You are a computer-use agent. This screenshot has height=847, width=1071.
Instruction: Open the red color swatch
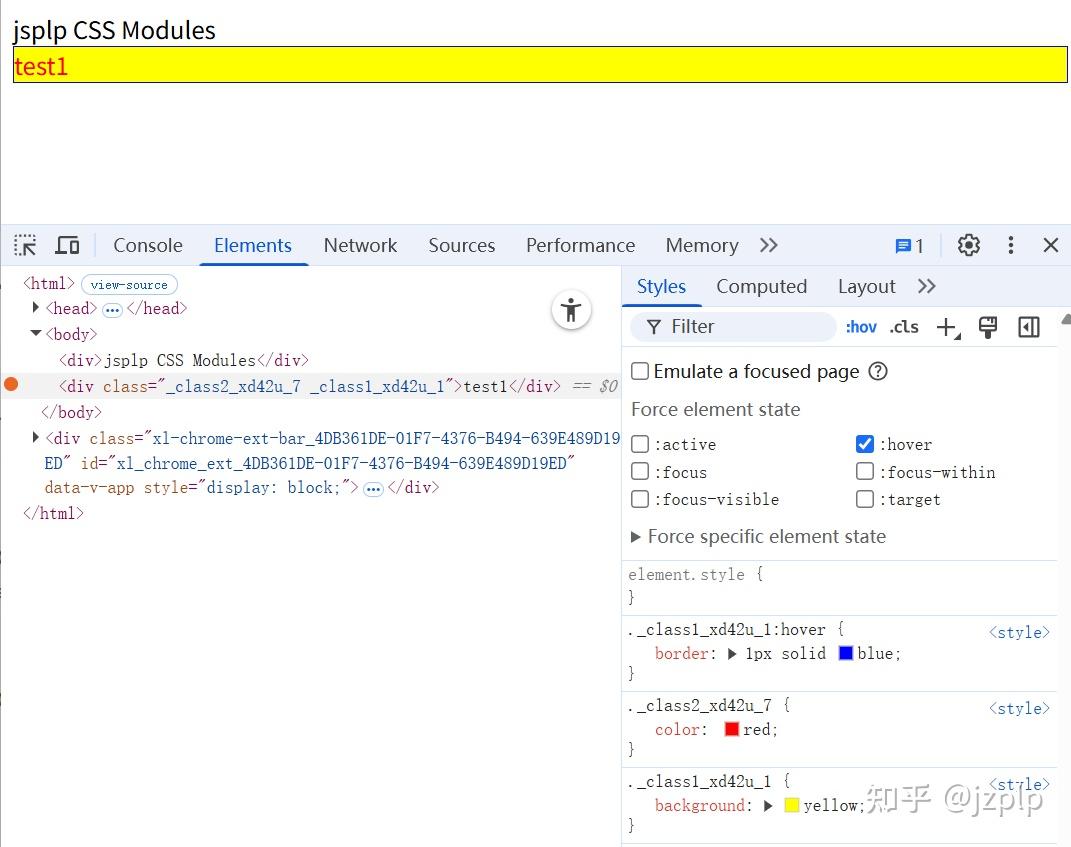pos(732,729)
